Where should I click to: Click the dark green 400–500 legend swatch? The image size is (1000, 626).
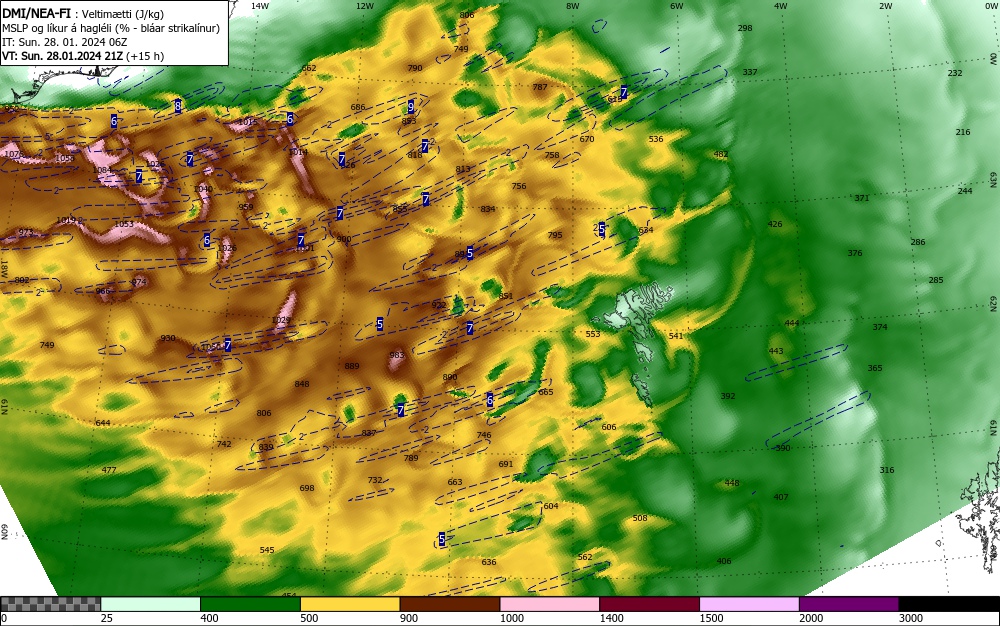pos(250,604)
